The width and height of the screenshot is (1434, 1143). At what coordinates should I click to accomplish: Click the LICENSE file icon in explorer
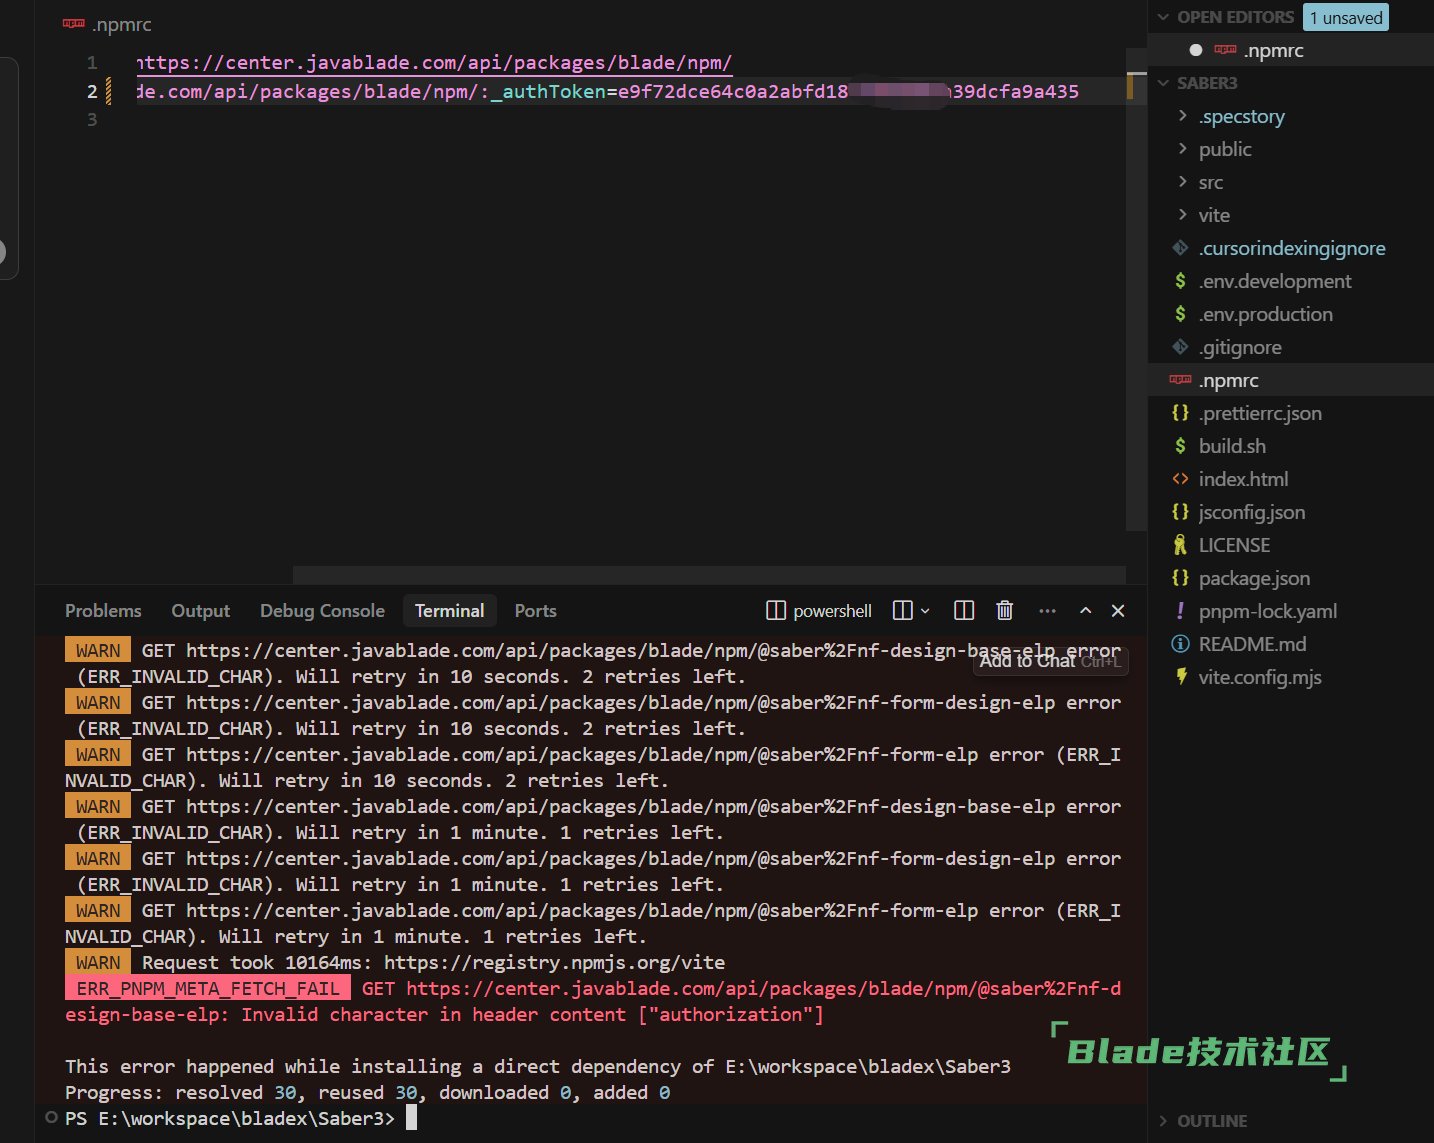click(x=1180, y=545)
